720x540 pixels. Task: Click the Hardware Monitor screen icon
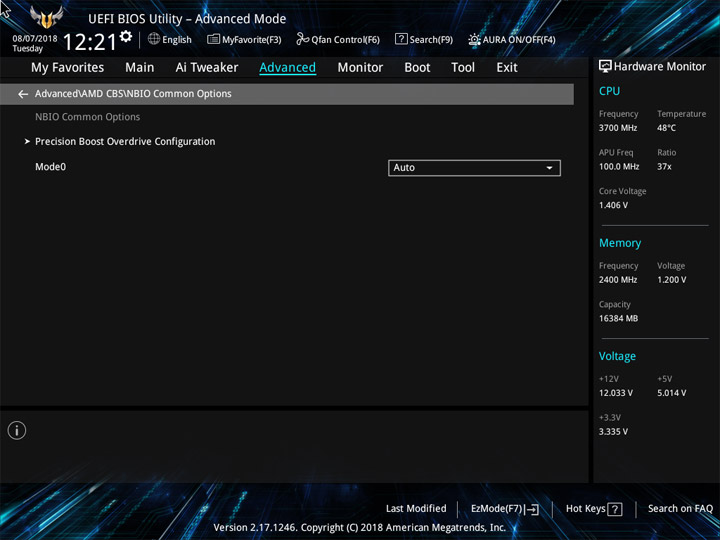(605, 66)
